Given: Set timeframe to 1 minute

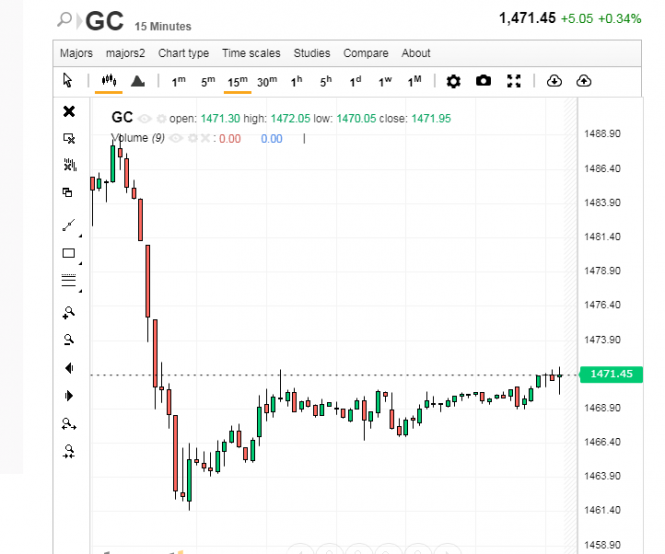Looking at the screenshot, I should click(x=179, y=81).
